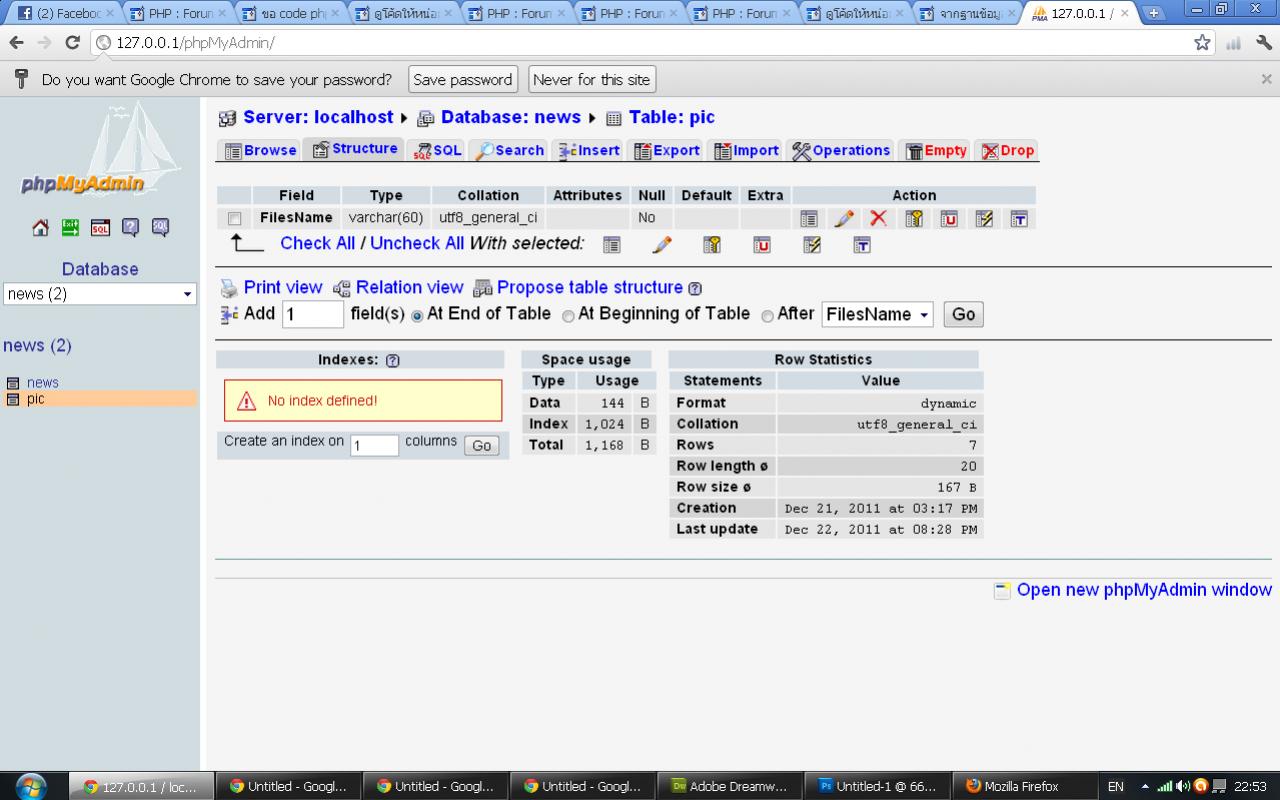The height and width of the screenshot is (800, 1280).
Task: Open the Query window icon in sidebar
Action: [x=100, y=227]
